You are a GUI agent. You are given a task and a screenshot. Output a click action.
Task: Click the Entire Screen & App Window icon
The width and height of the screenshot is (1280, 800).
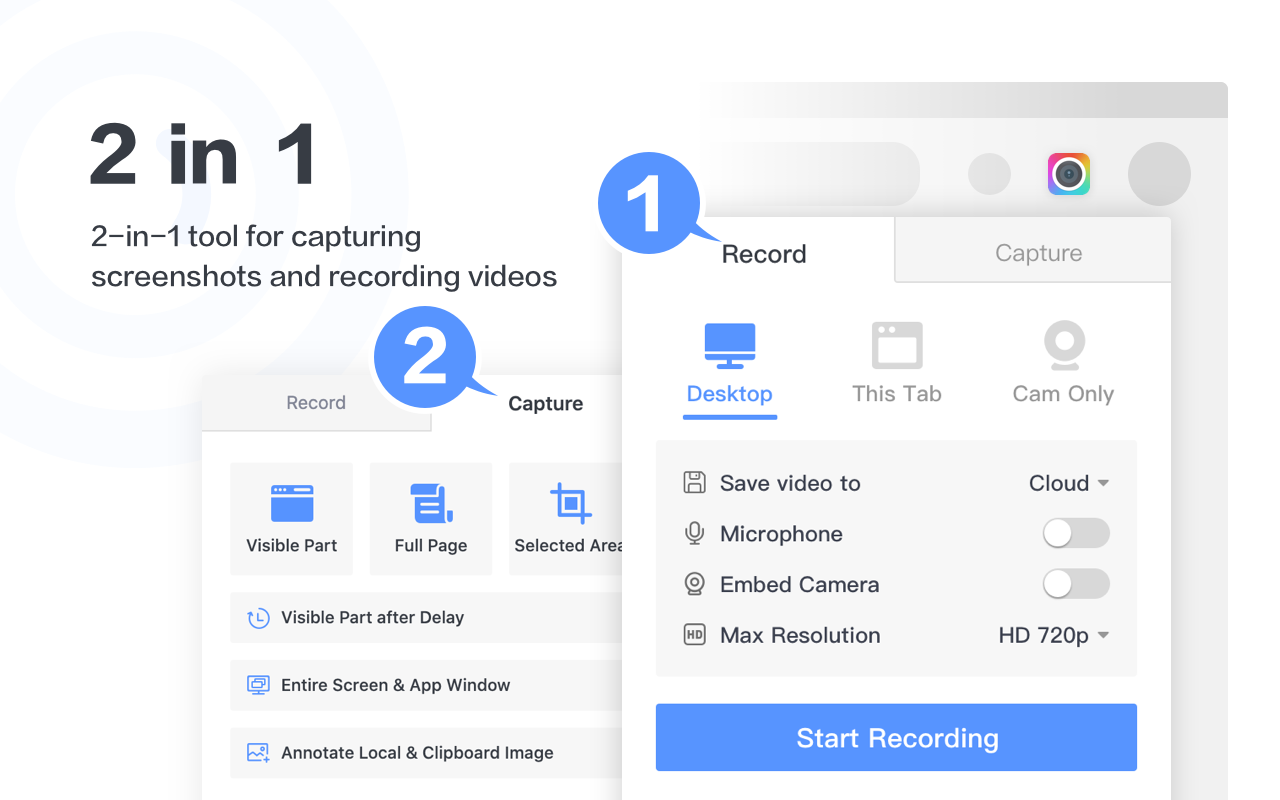click(x=258, y=685)
